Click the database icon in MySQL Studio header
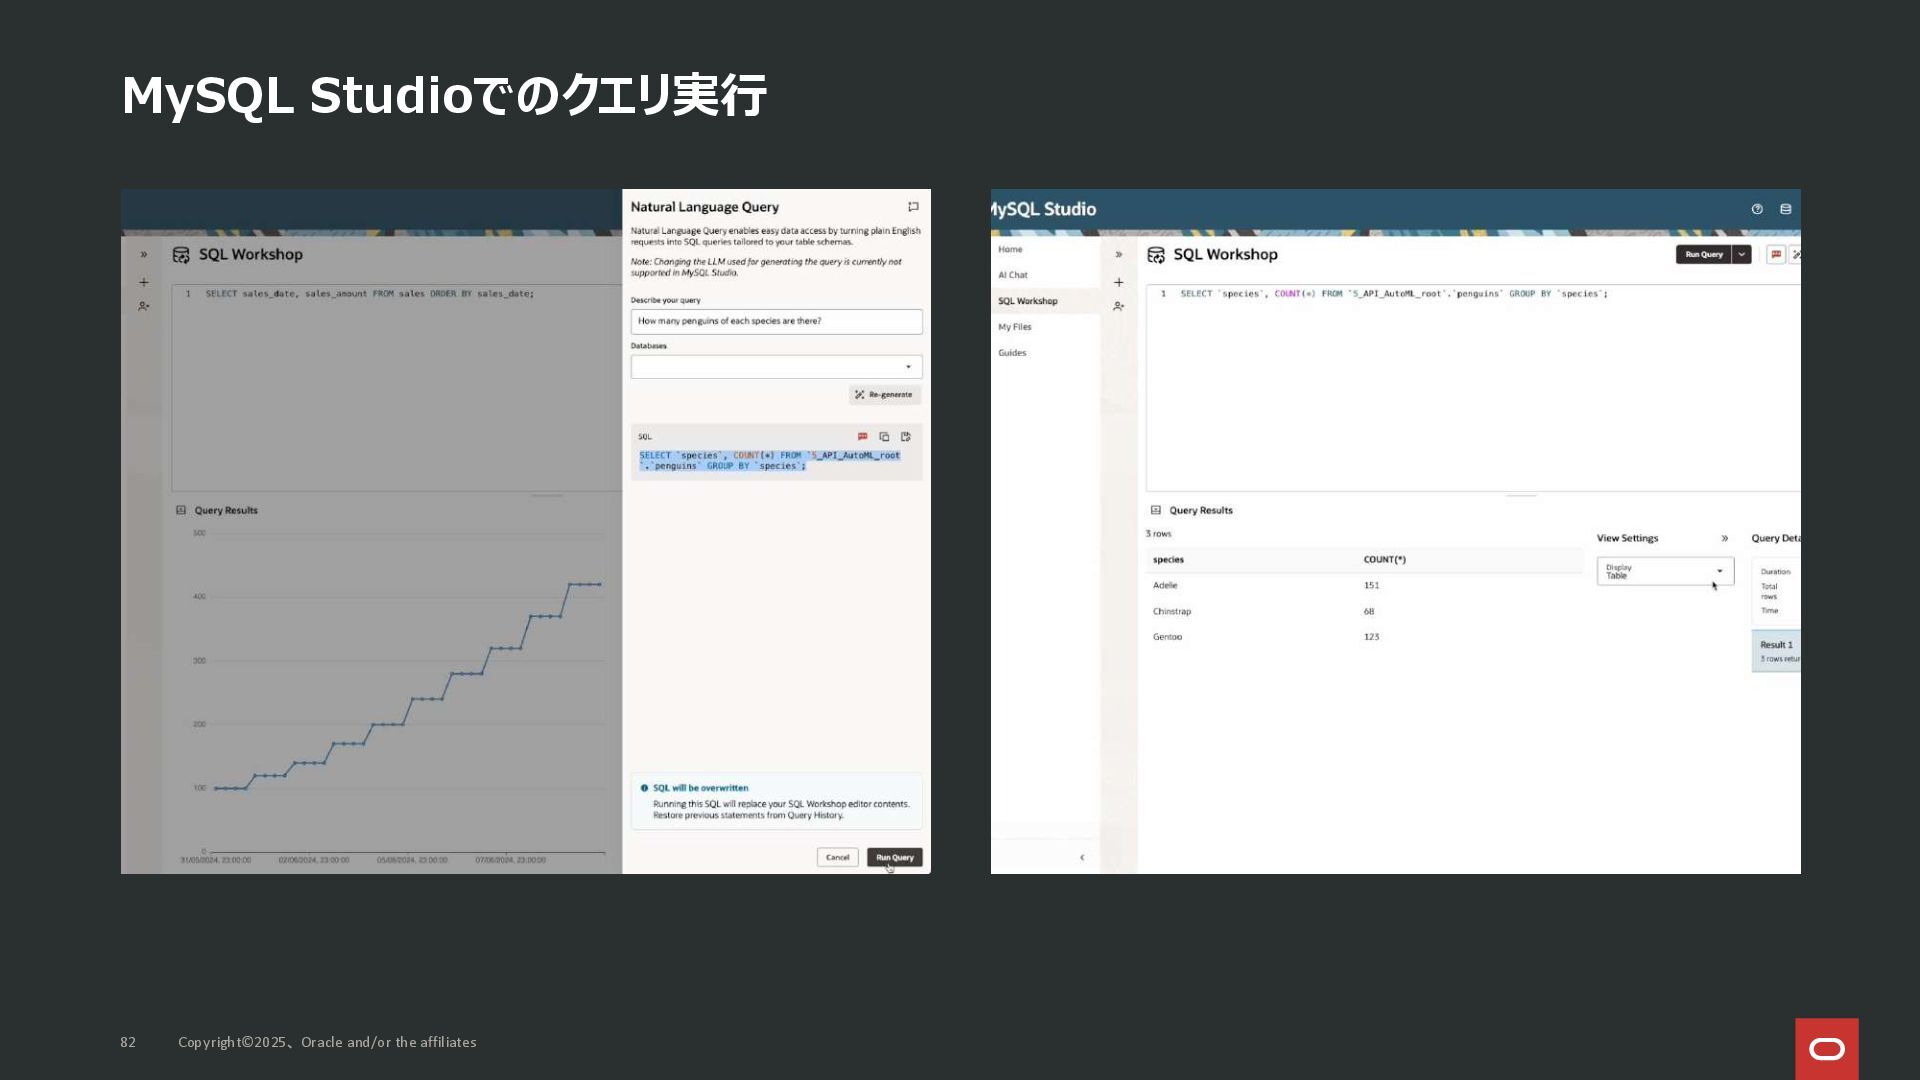Viewport: 1920px width, 1080px height. 1786,209
